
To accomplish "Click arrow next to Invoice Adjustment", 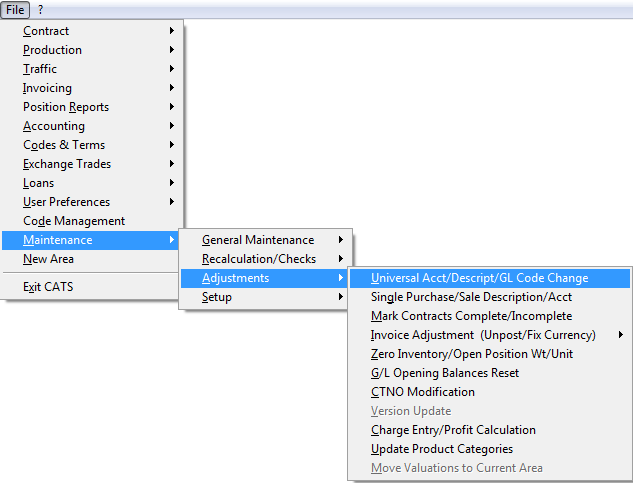I will [x=620, y=335].
